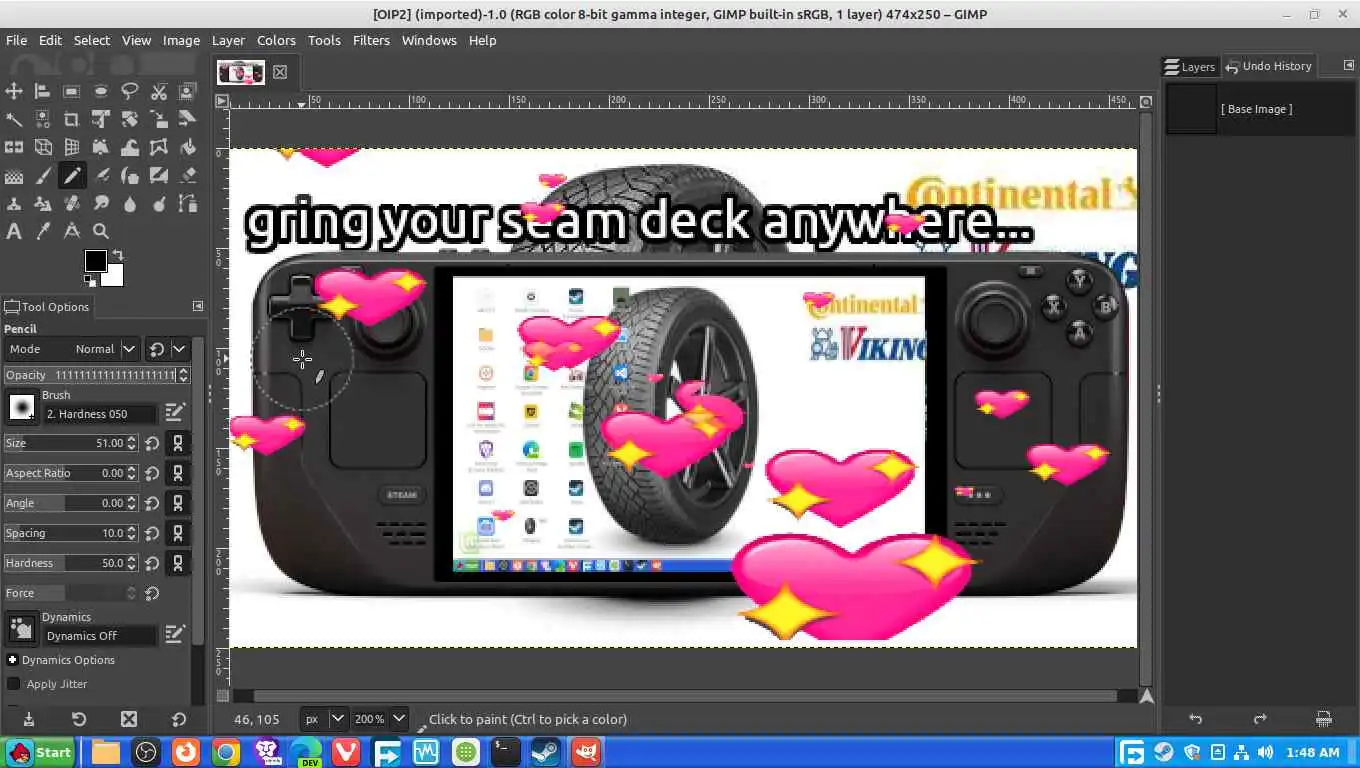The width and height of the screenshot is (1360, 768).
Task: Switch to the Undo History tab
Action: click(x=1268, y=66)
